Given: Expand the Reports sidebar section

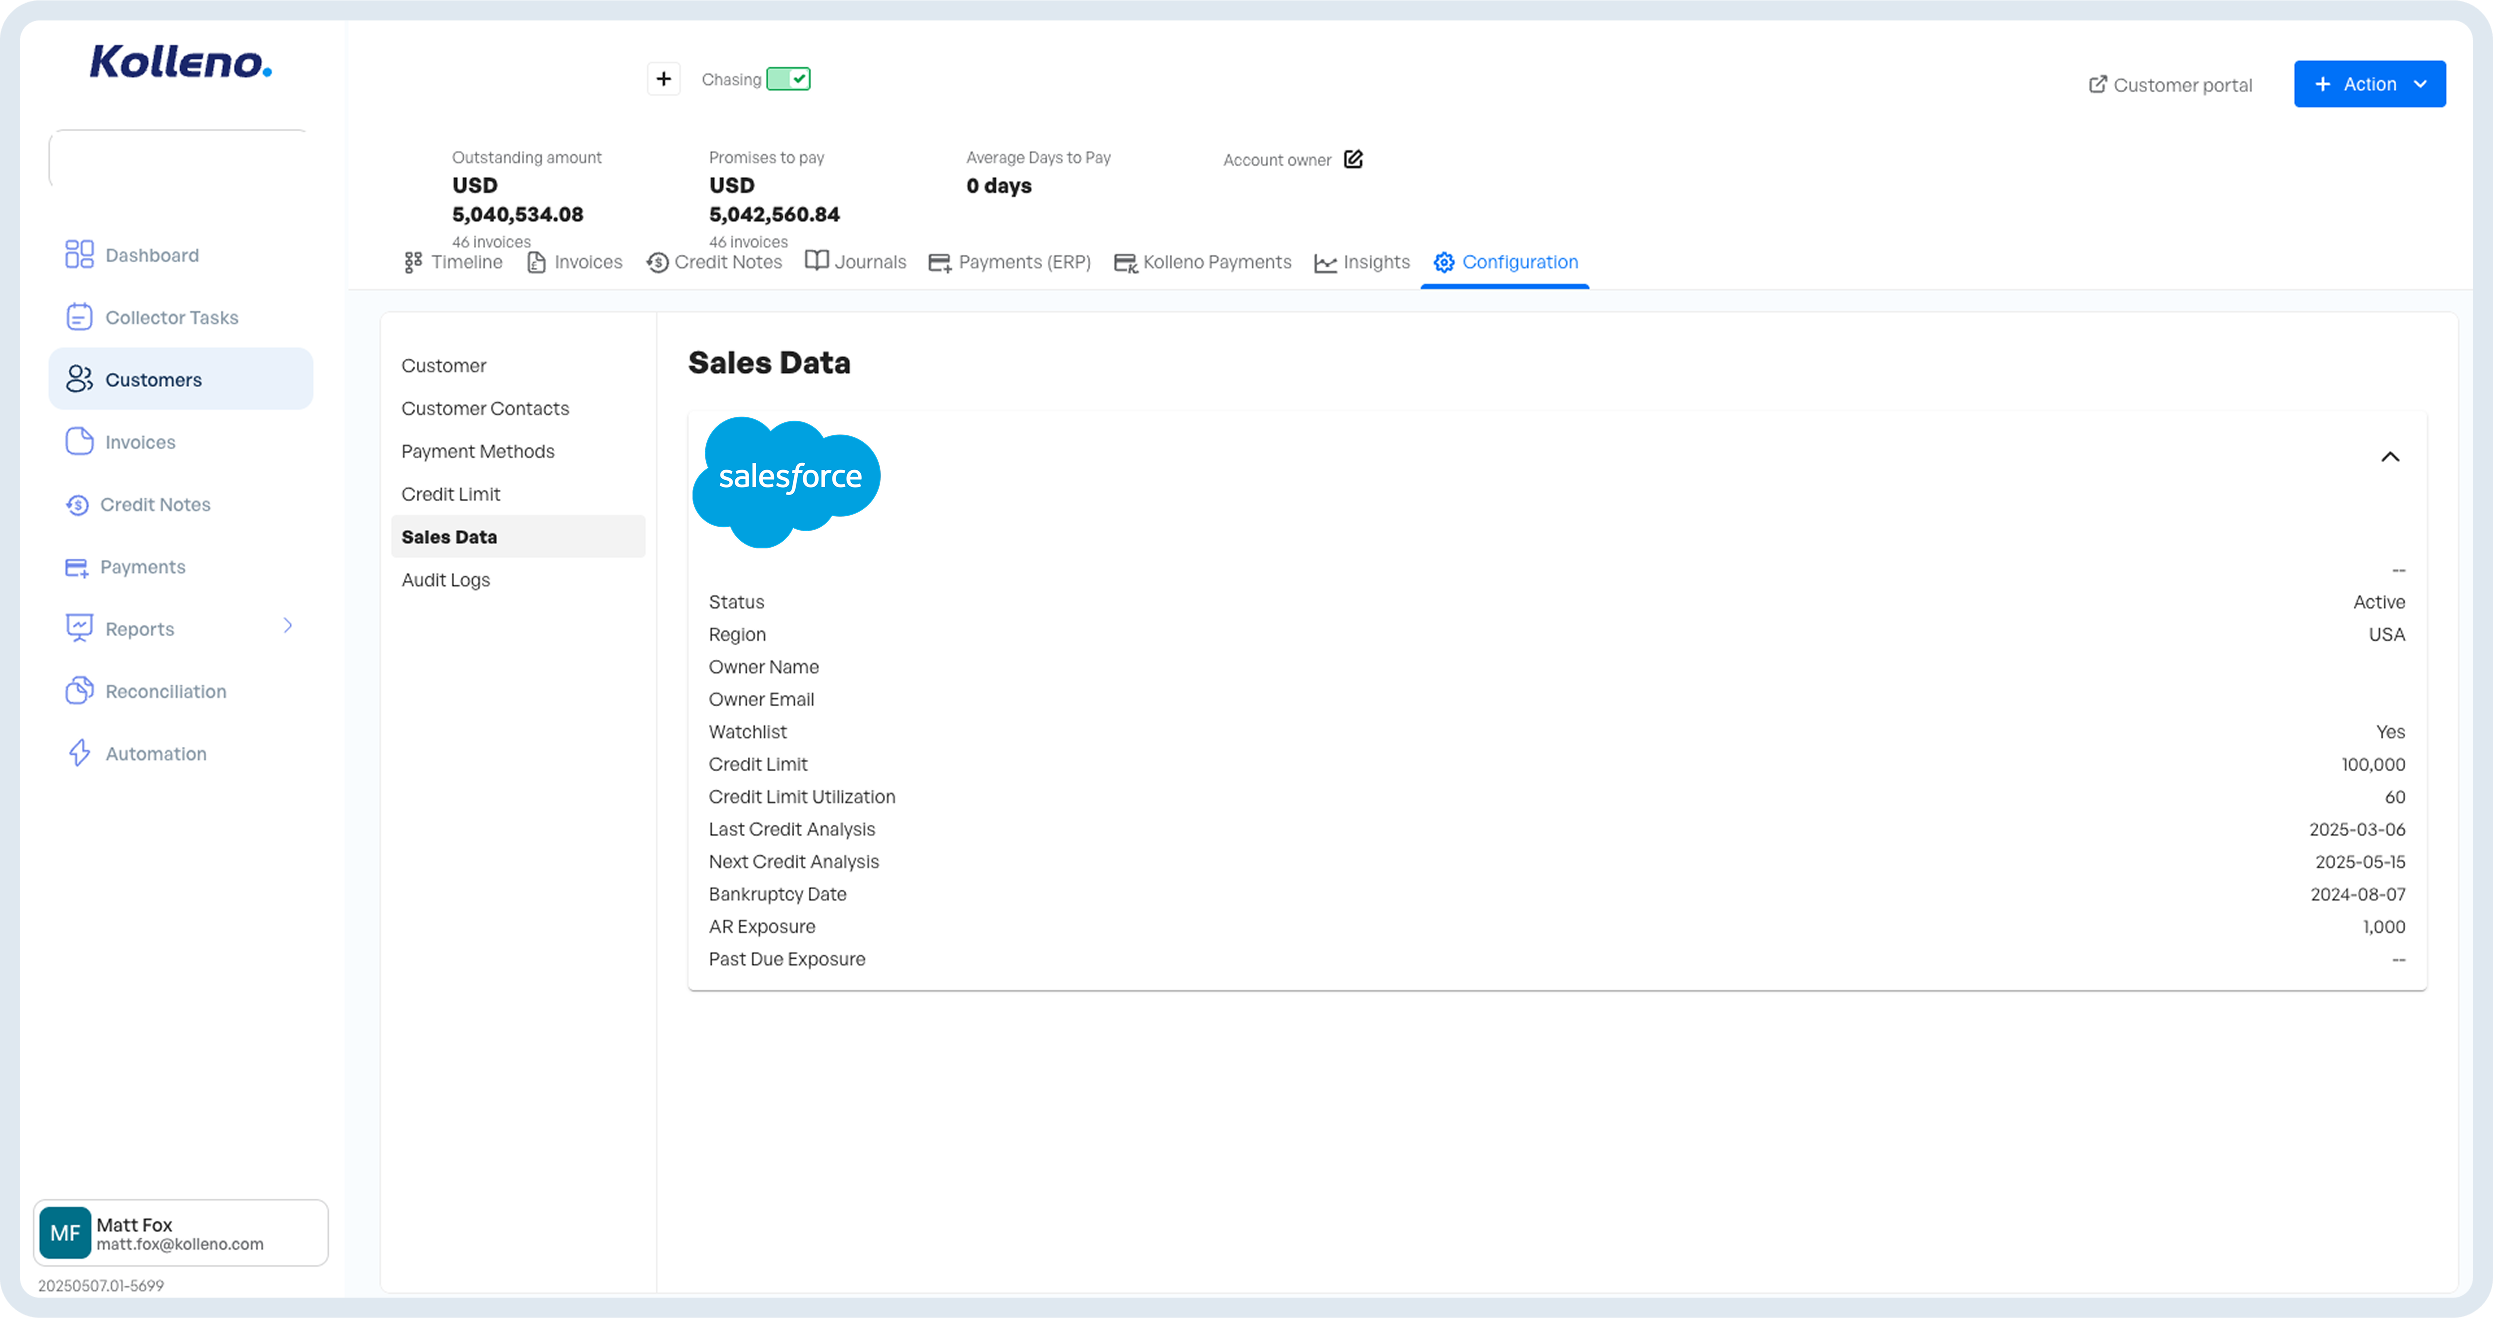Looking at the screenshot, I should tap(288, 626).
